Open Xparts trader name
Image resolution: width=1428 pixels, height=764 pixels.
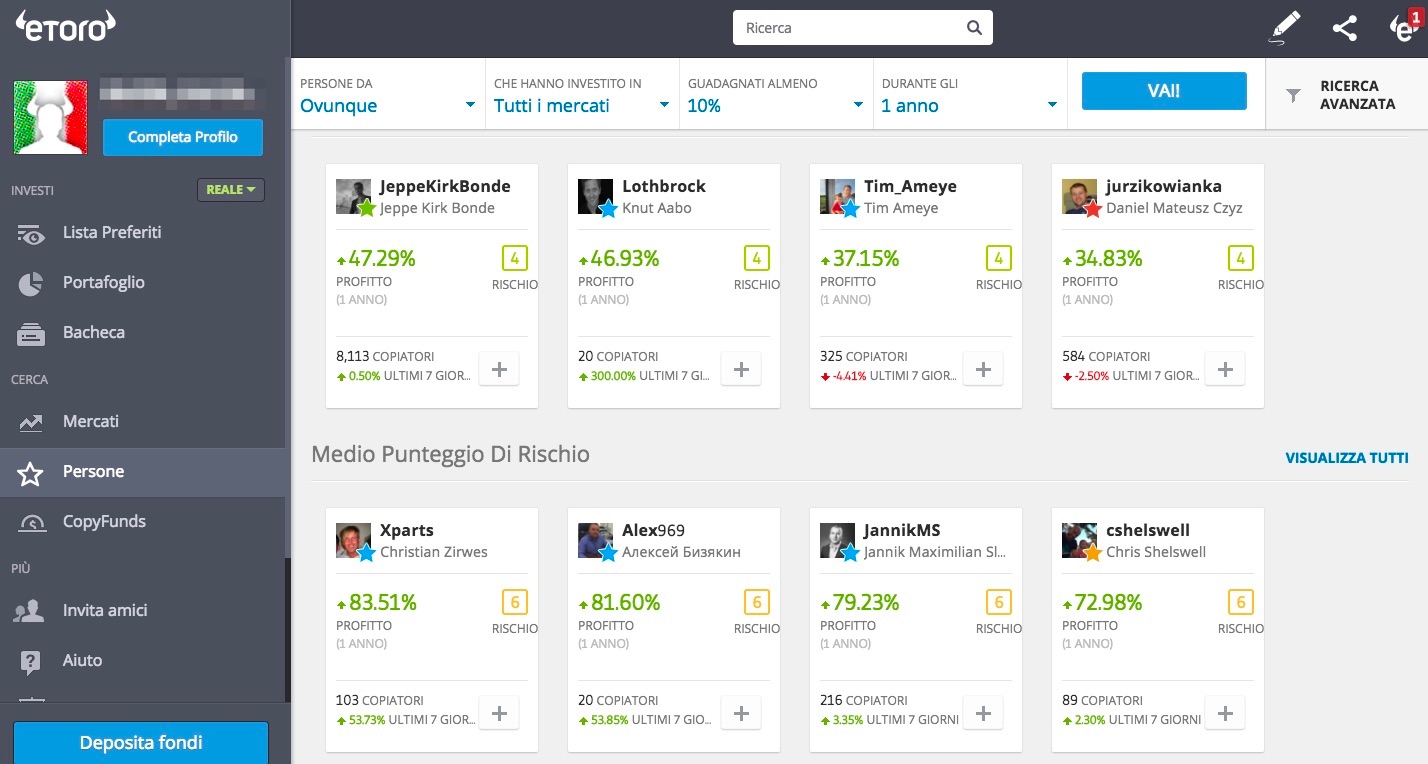[x=407, y=530]
